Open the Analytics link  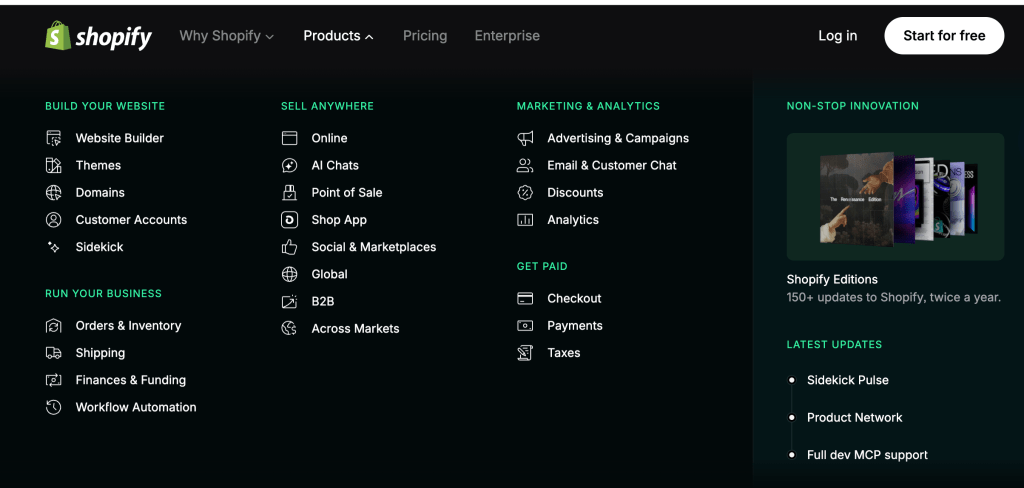click(573, 220)
